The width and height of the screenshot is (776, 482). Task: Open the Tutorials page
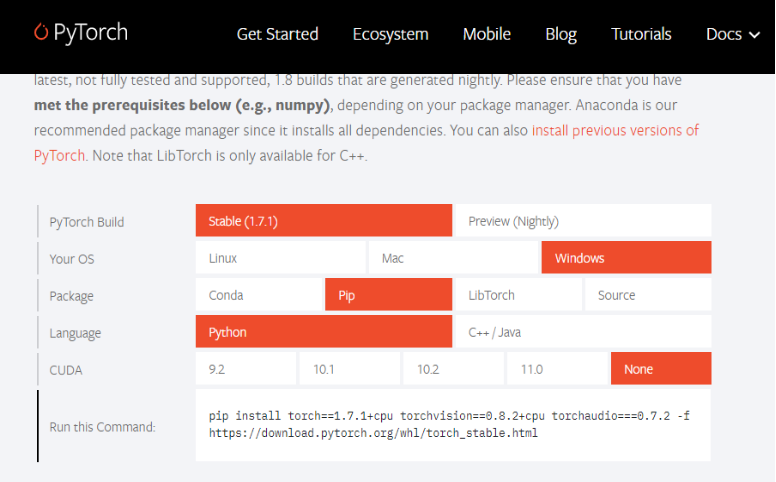click(641, 34)
